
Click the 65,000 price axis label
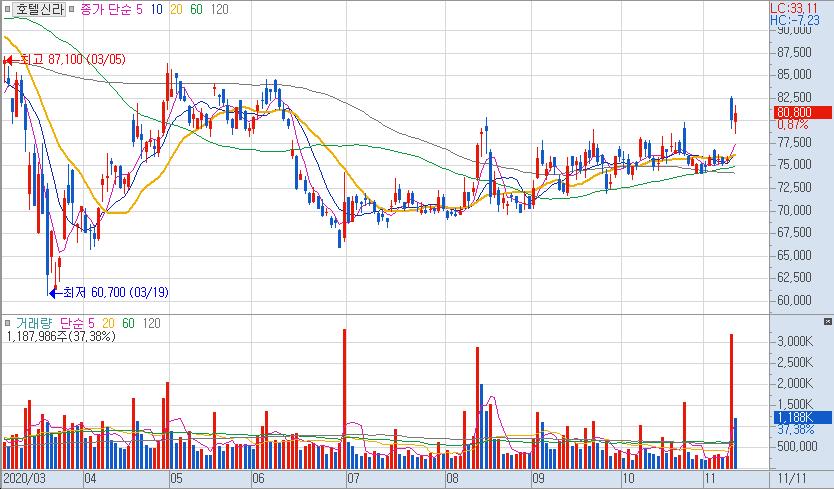(x=794, y=255)
